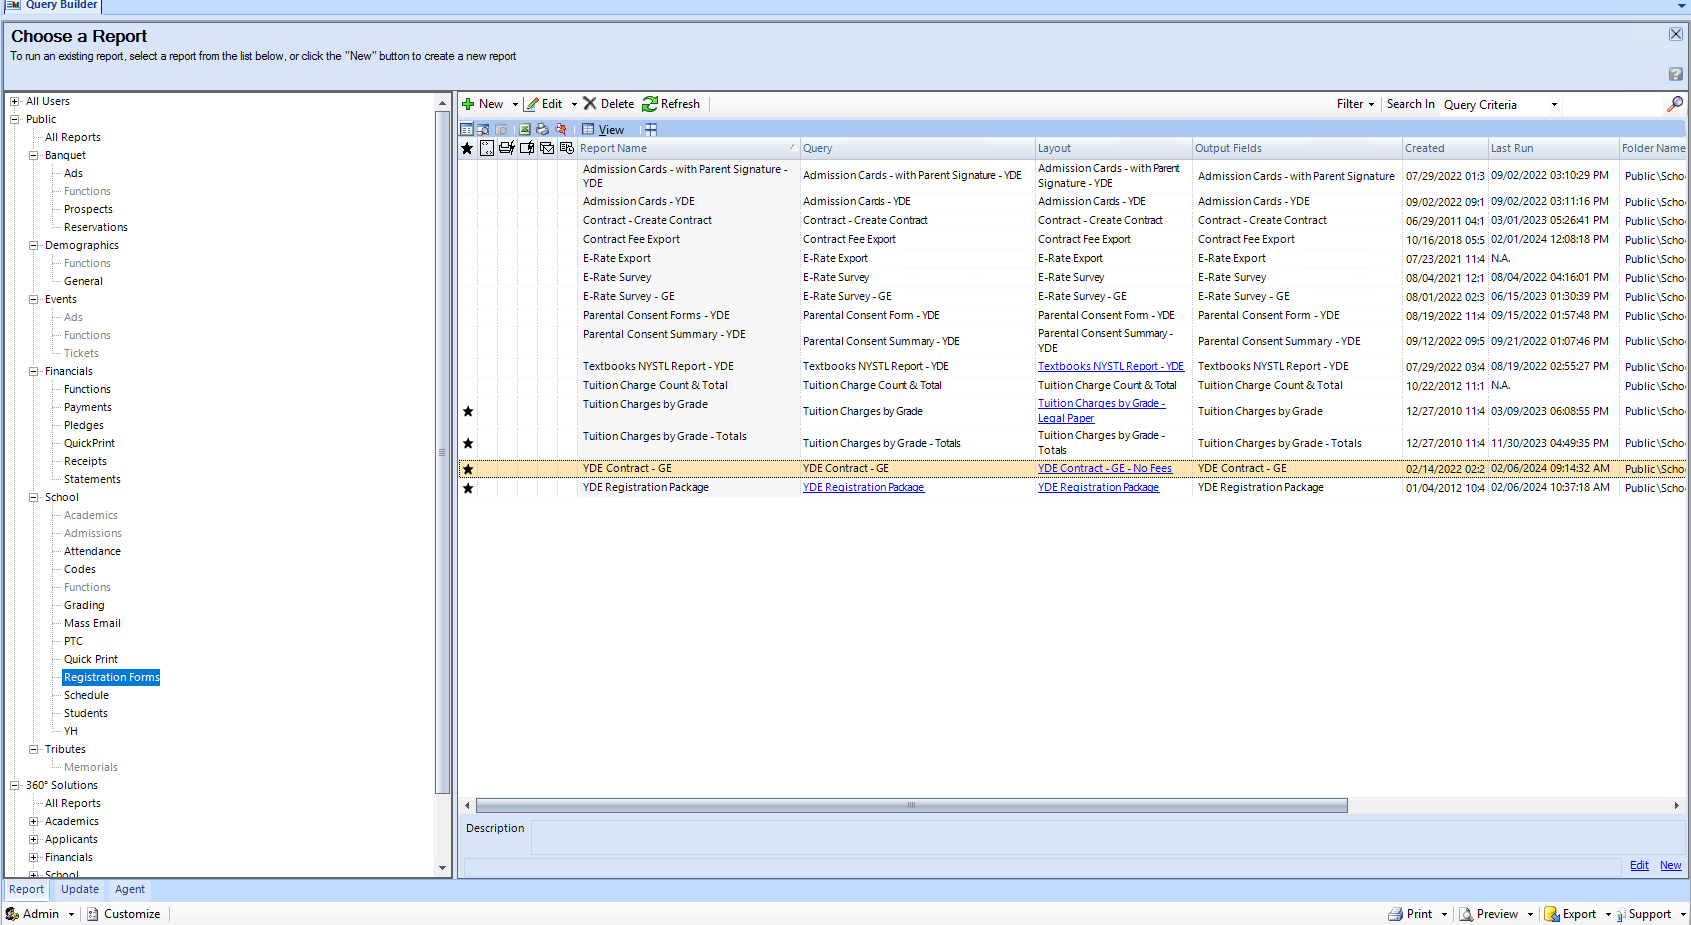1691x925 pixels.
Task: Click the grid layout icon beside View
Action: tap(650, 129)
